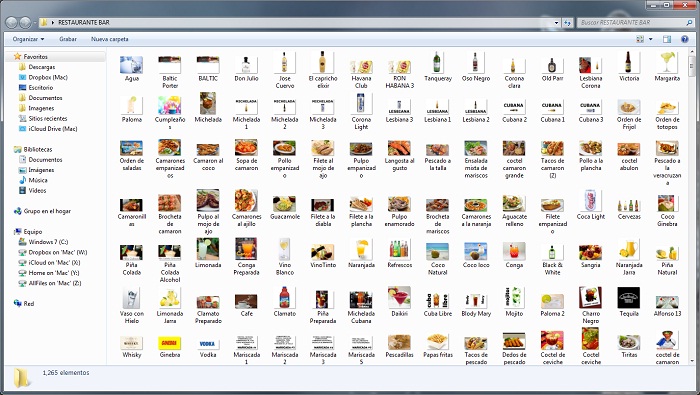Viewport: 700px width, 395px height.
Task: Select the Corona Light can icon
Action: 361,104
